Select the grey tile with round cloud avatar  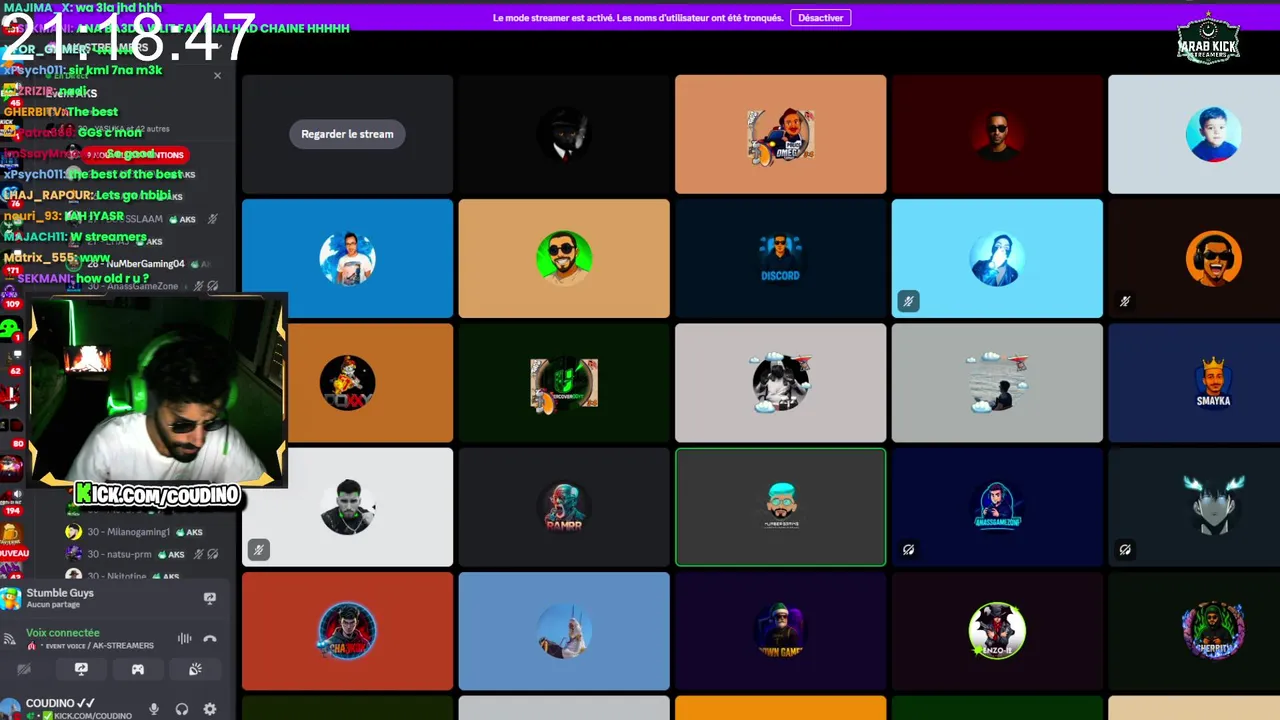pyautogui.click(x=780, y=382)
